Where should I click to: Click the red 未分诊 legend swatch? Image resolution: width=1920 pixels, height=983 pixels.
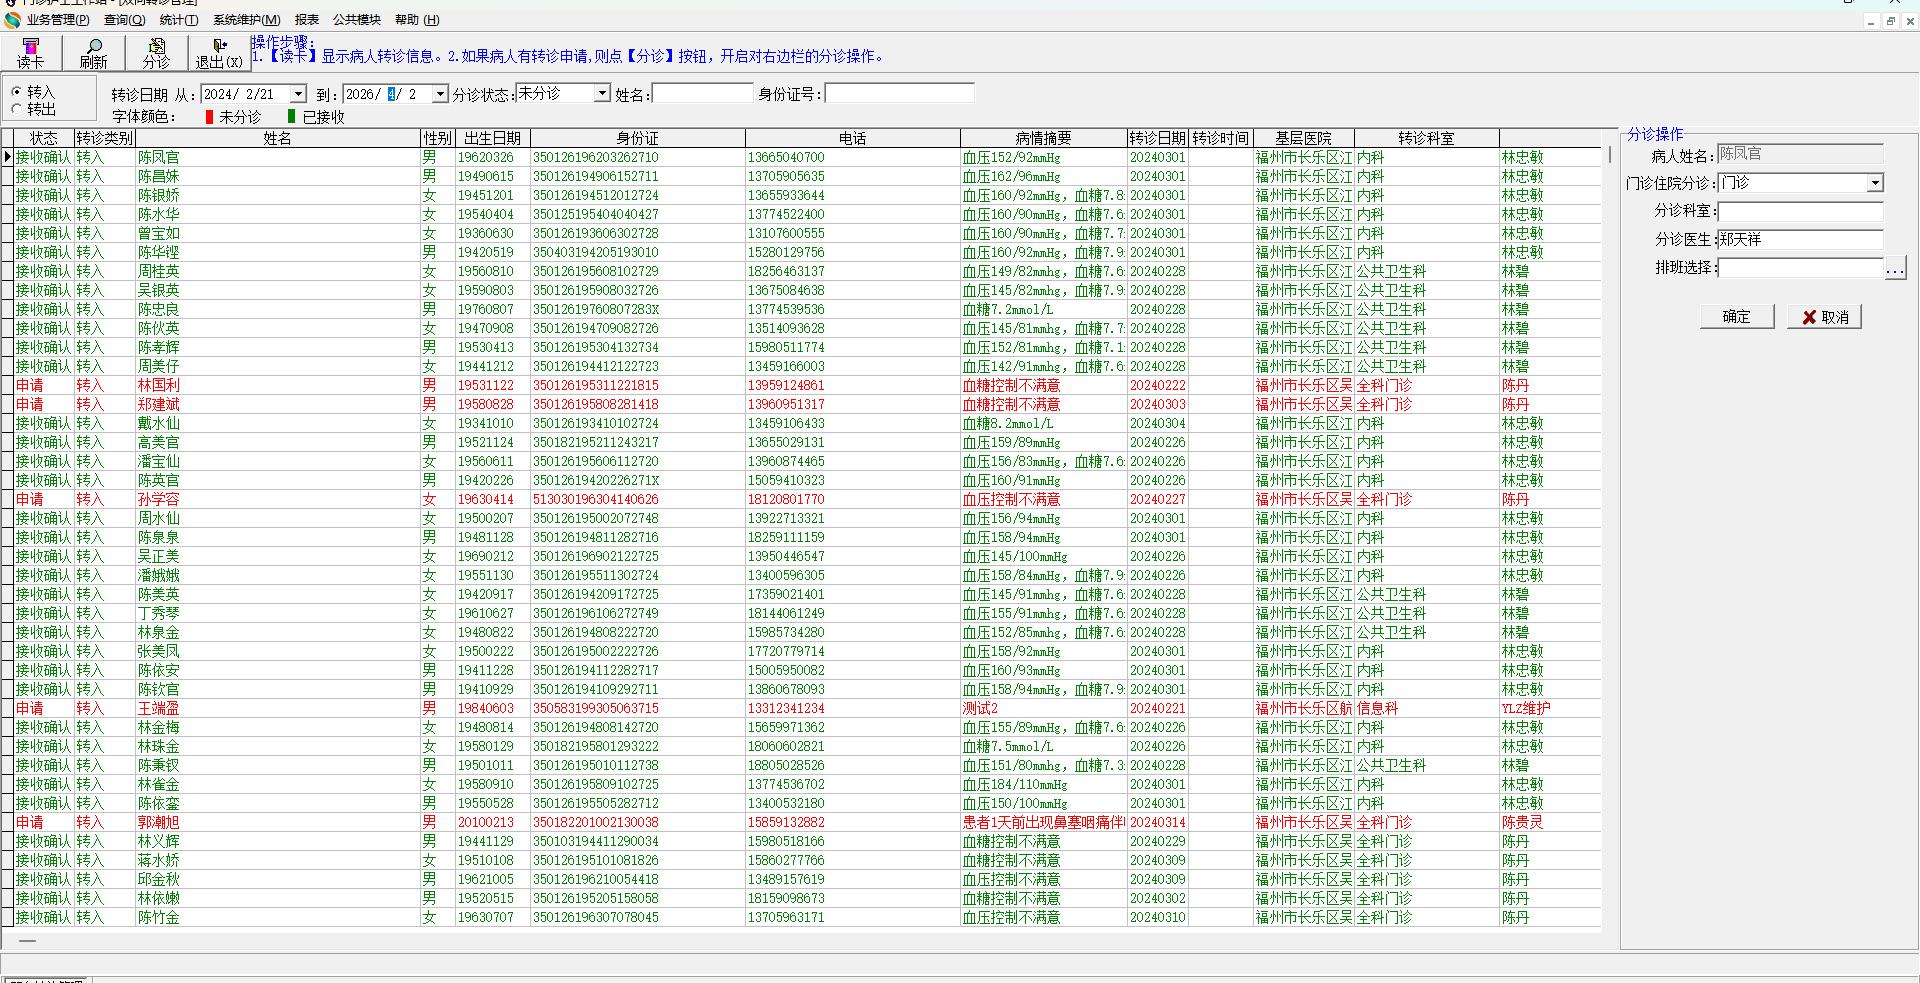coord(209,117)
